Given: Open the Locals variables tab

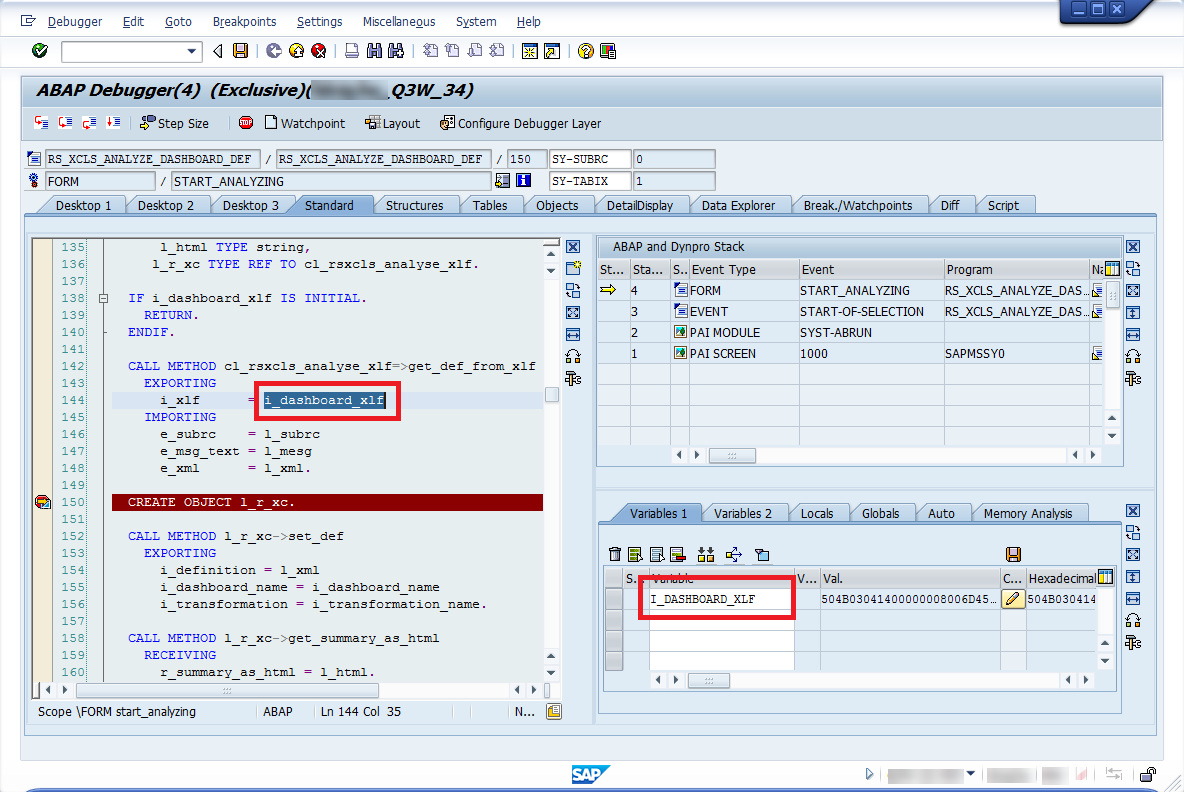Looking at the screenshot, I should [x=817, y=513].
